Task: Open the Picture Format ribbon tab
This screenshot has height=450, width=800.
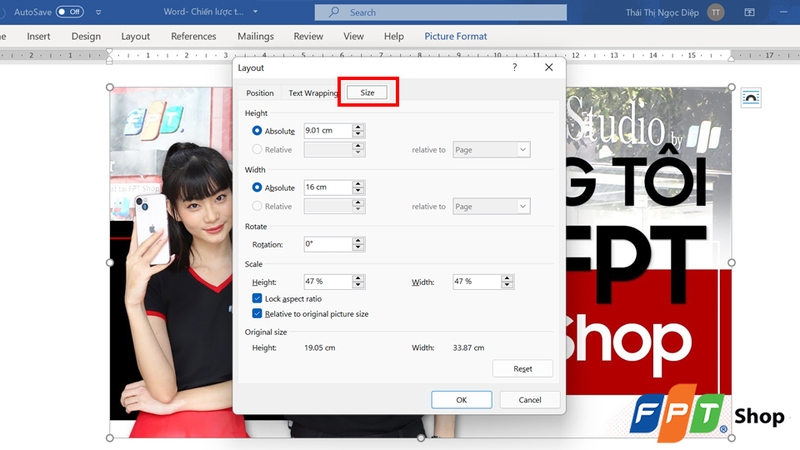Action: 456,36
